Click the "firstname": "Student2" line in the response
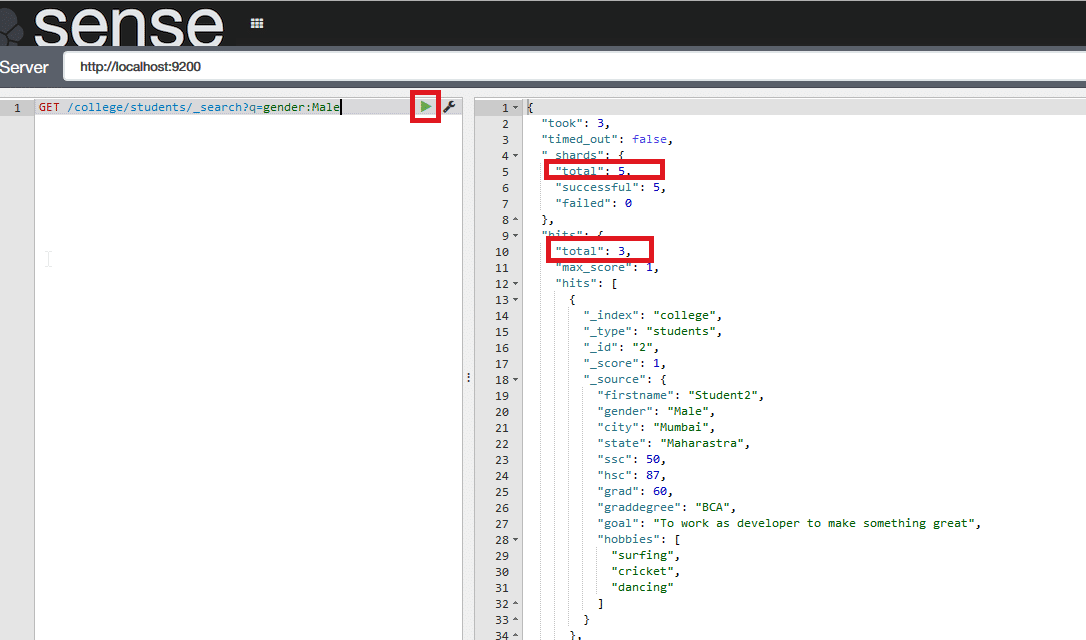1086x640 pixels. 680,395
